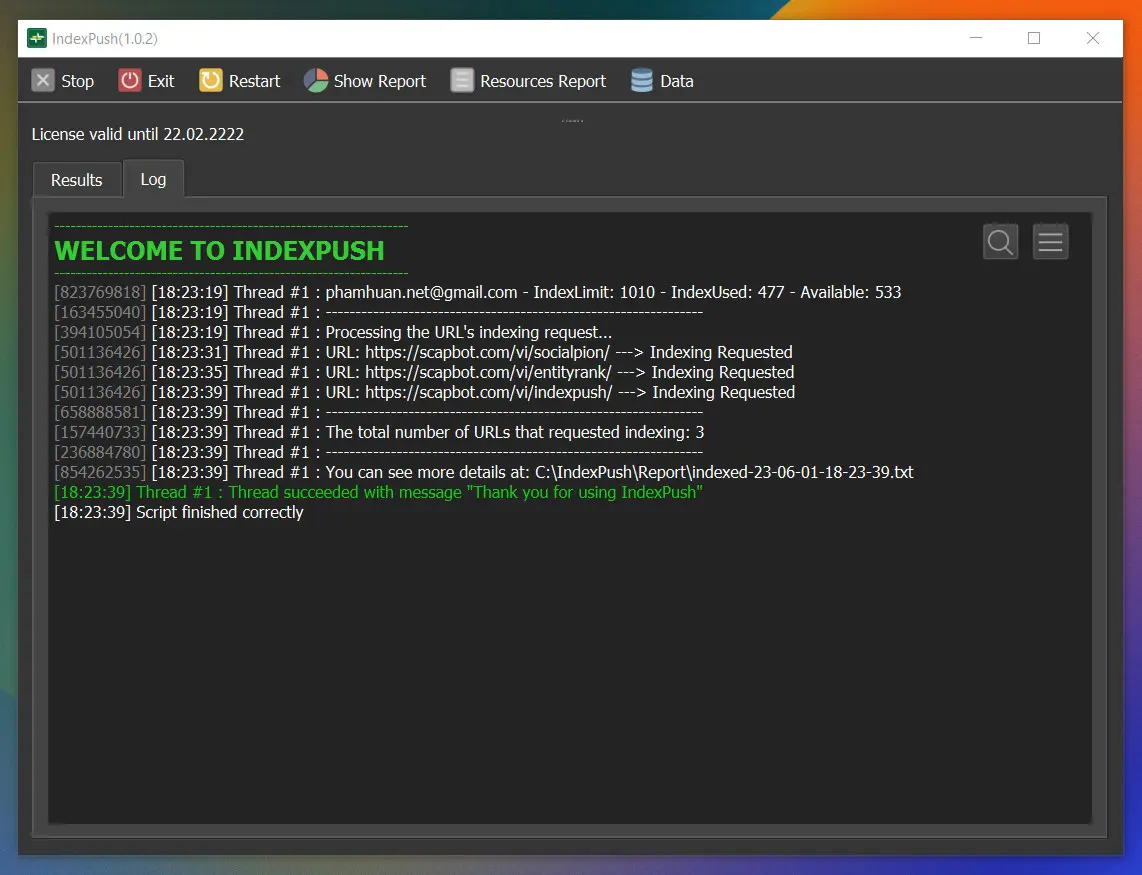
Task: Click the 'IndexUsed: 477' value in the log
Action: click(728, 292)
